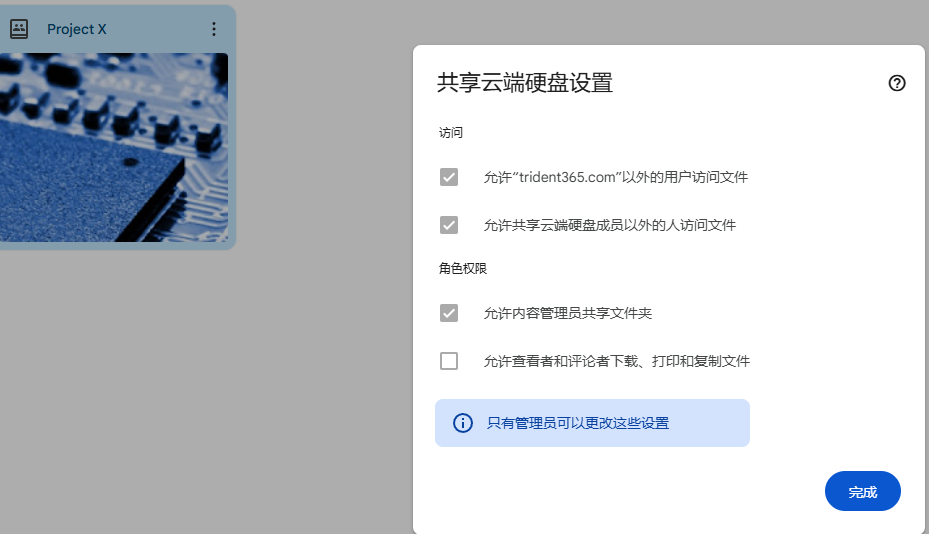
Task: Click label 允许“trident365.com”以外的用户访问文件
Action: click(616, 177)
